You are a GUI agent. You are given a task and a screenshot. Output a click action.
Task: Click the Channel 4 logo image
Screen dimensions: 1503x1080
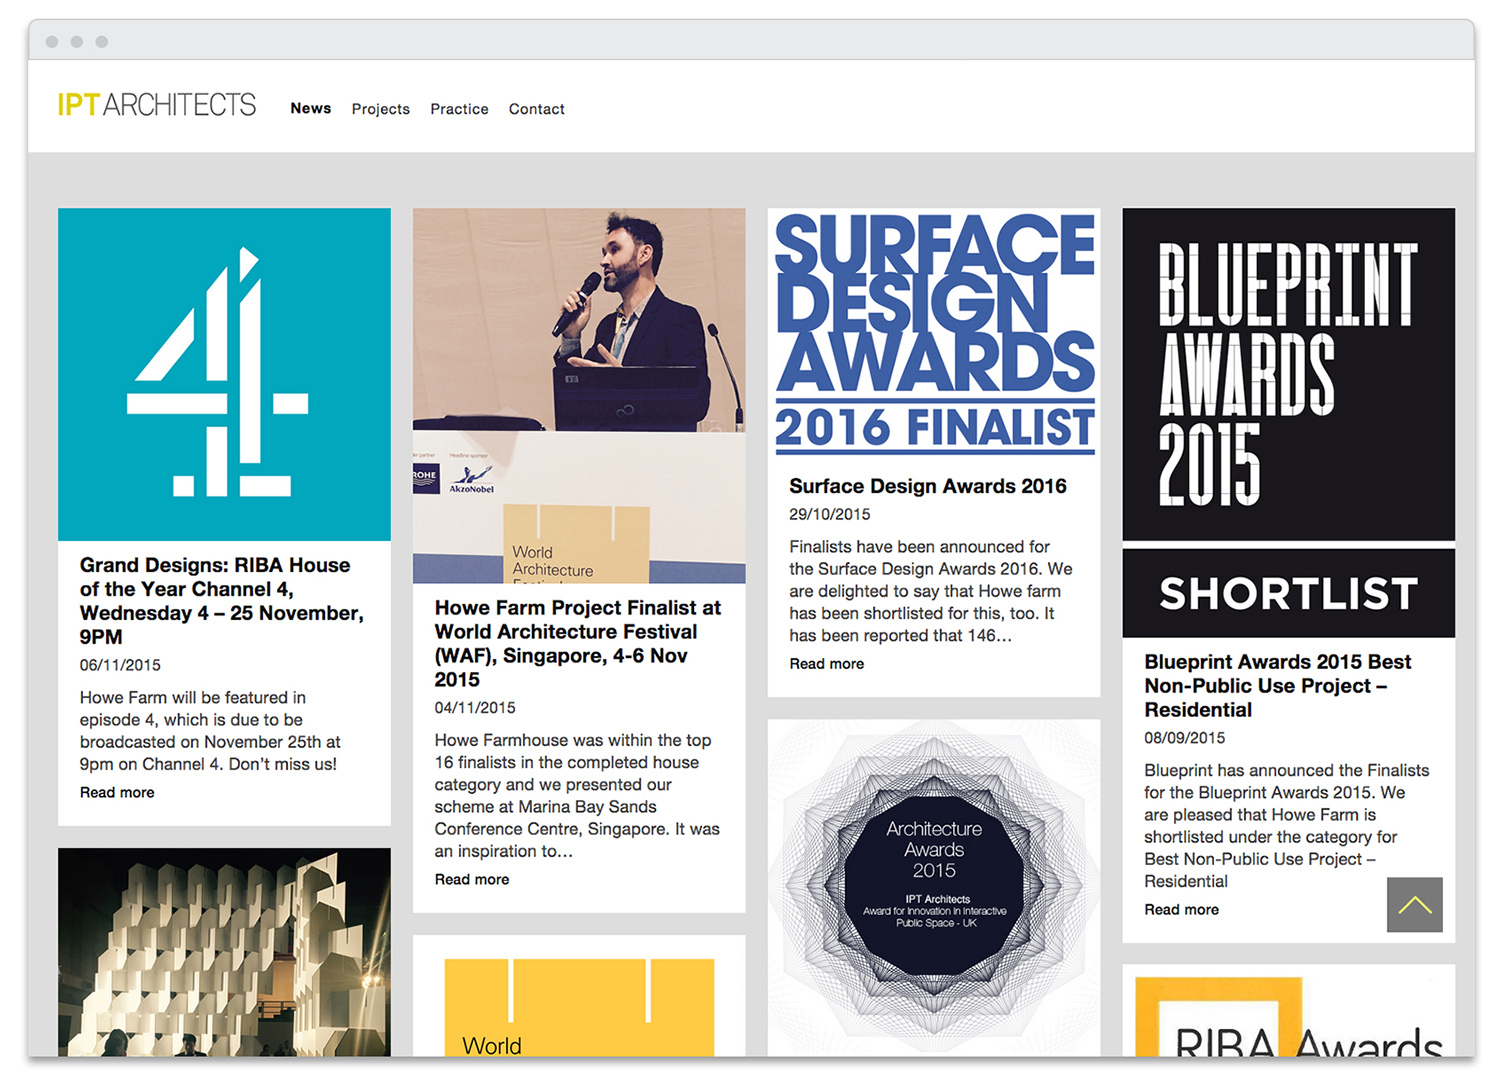pyautogui.click(x=224, y=374)
